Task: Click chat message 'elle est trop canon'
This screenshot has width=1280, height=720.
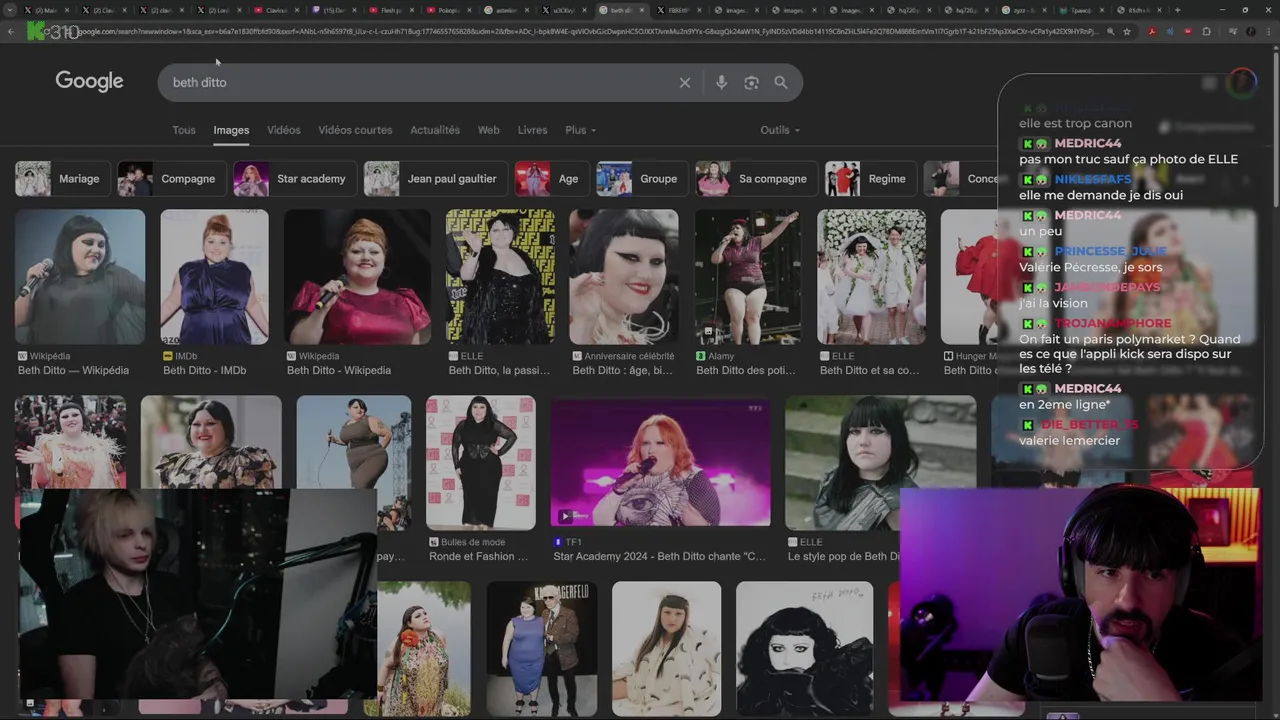Action: 1075,124
